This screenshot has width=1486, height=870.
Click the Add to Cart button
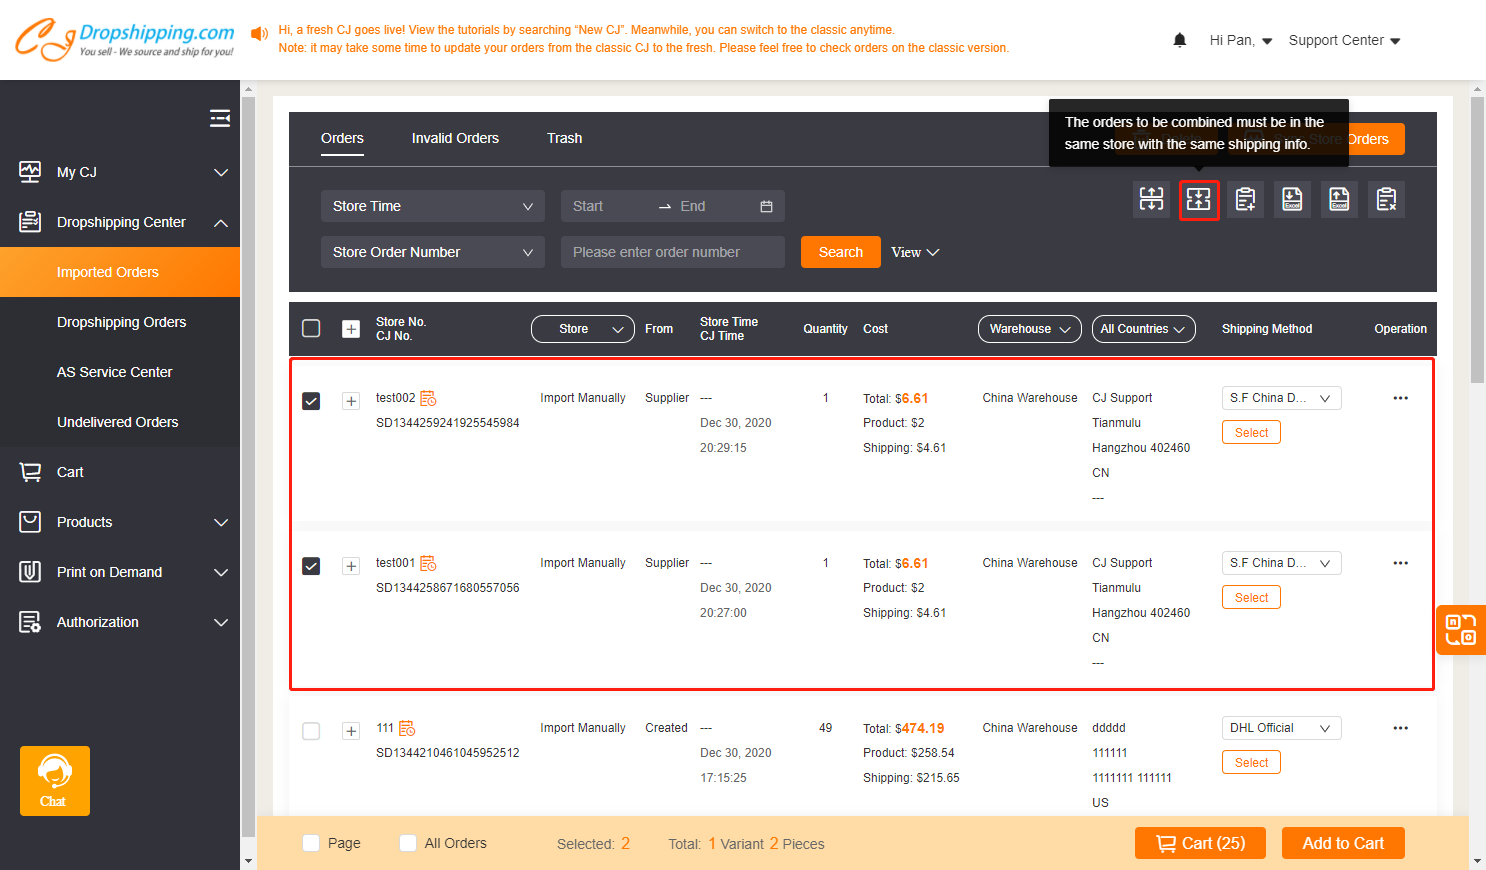coord(1342,843)
